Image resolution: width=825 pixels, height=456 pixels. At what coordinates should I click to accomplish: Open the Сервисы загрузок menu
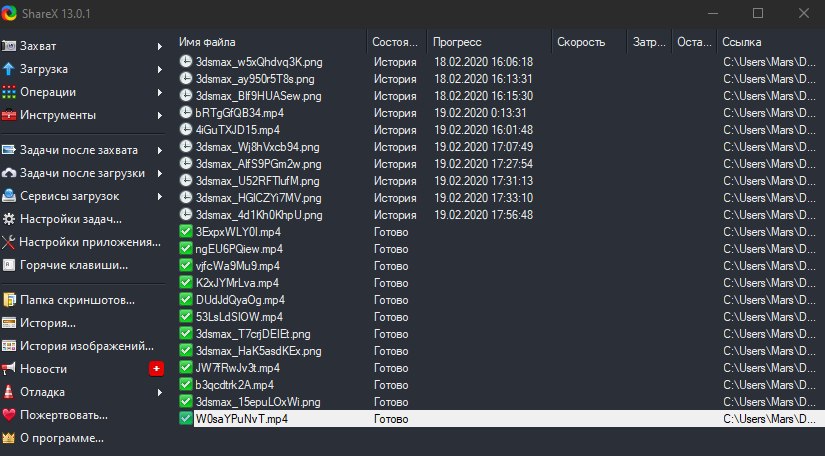point(83,196)
